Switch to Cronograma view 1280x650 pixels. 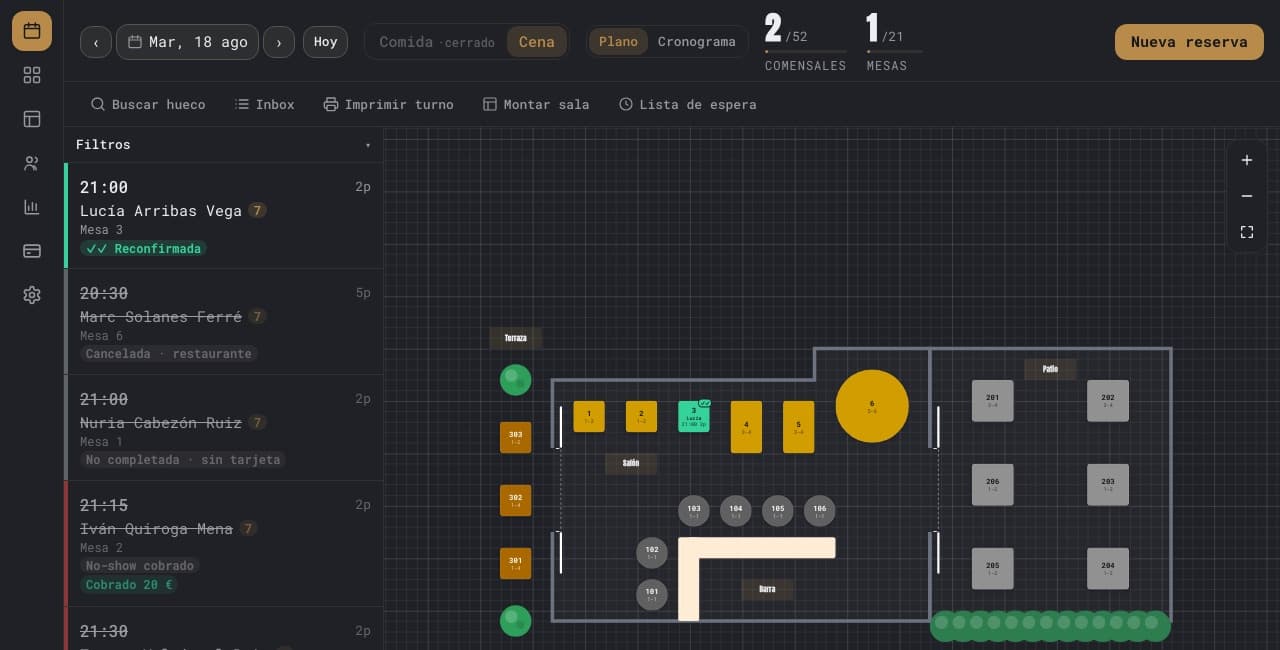click(696, 42)
